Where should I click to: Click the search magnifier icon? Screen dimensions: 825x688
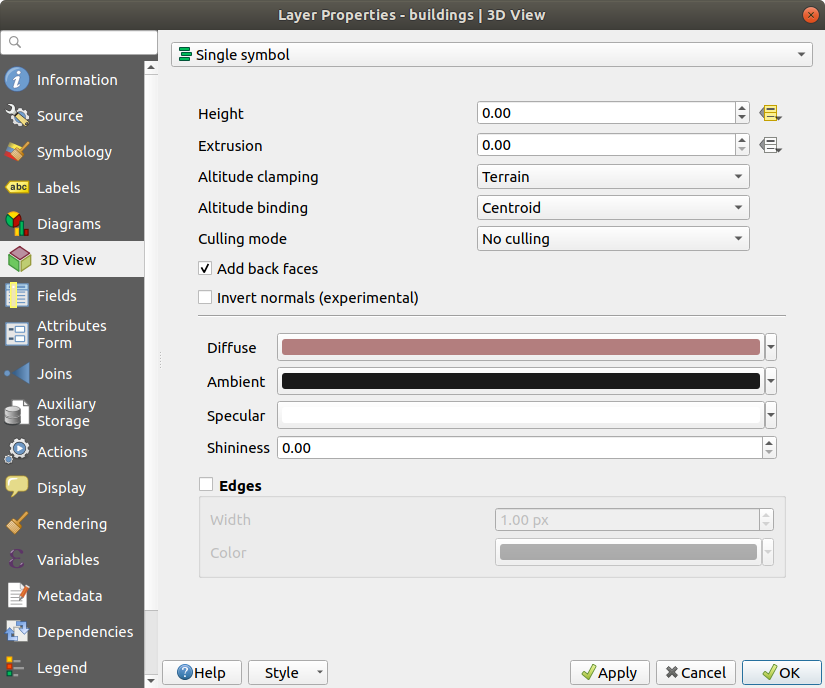click(15, 42)
